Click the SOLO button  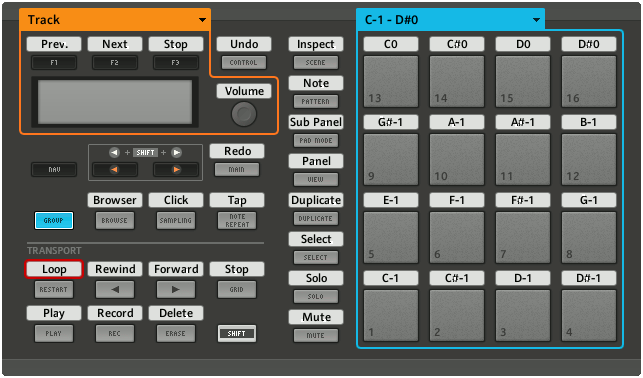coord(316,296)
